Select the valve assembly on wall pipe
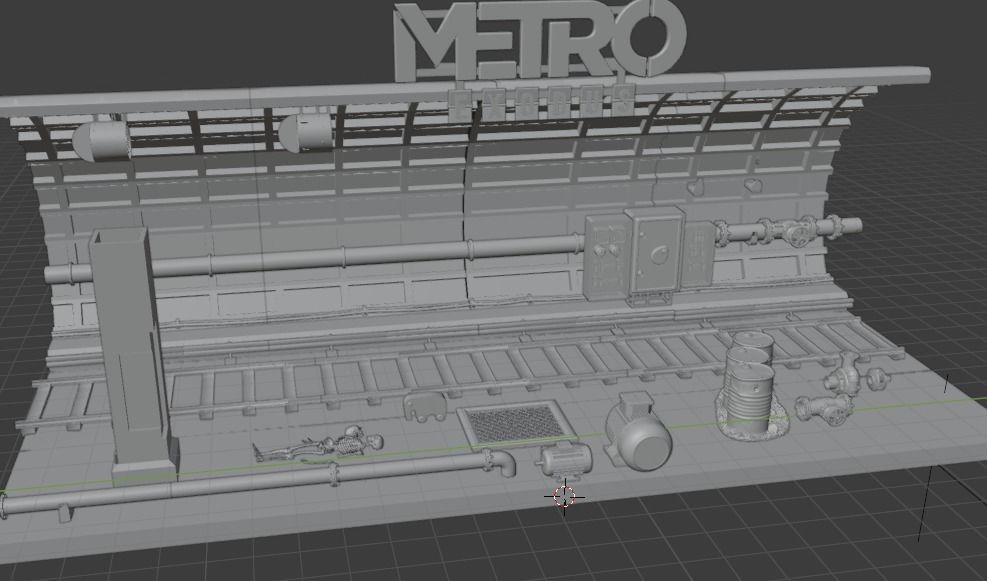Viewport: 987px width, 581px height. (787, 230)
